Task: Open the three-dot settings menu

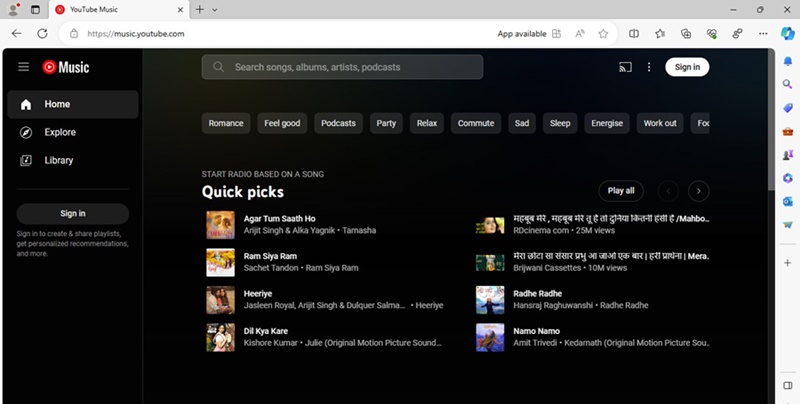Action: coord(649,67)
